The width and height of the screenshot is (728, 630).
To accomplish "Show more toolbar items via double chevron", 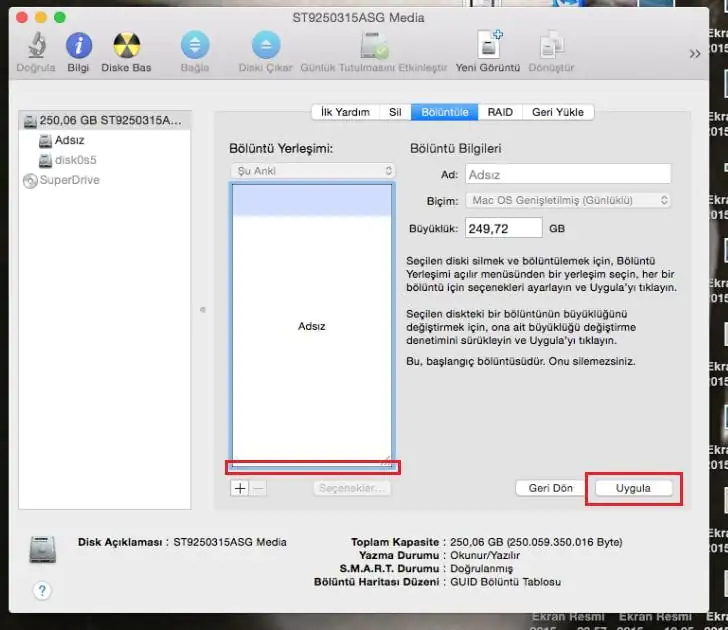I will (694, 54).
